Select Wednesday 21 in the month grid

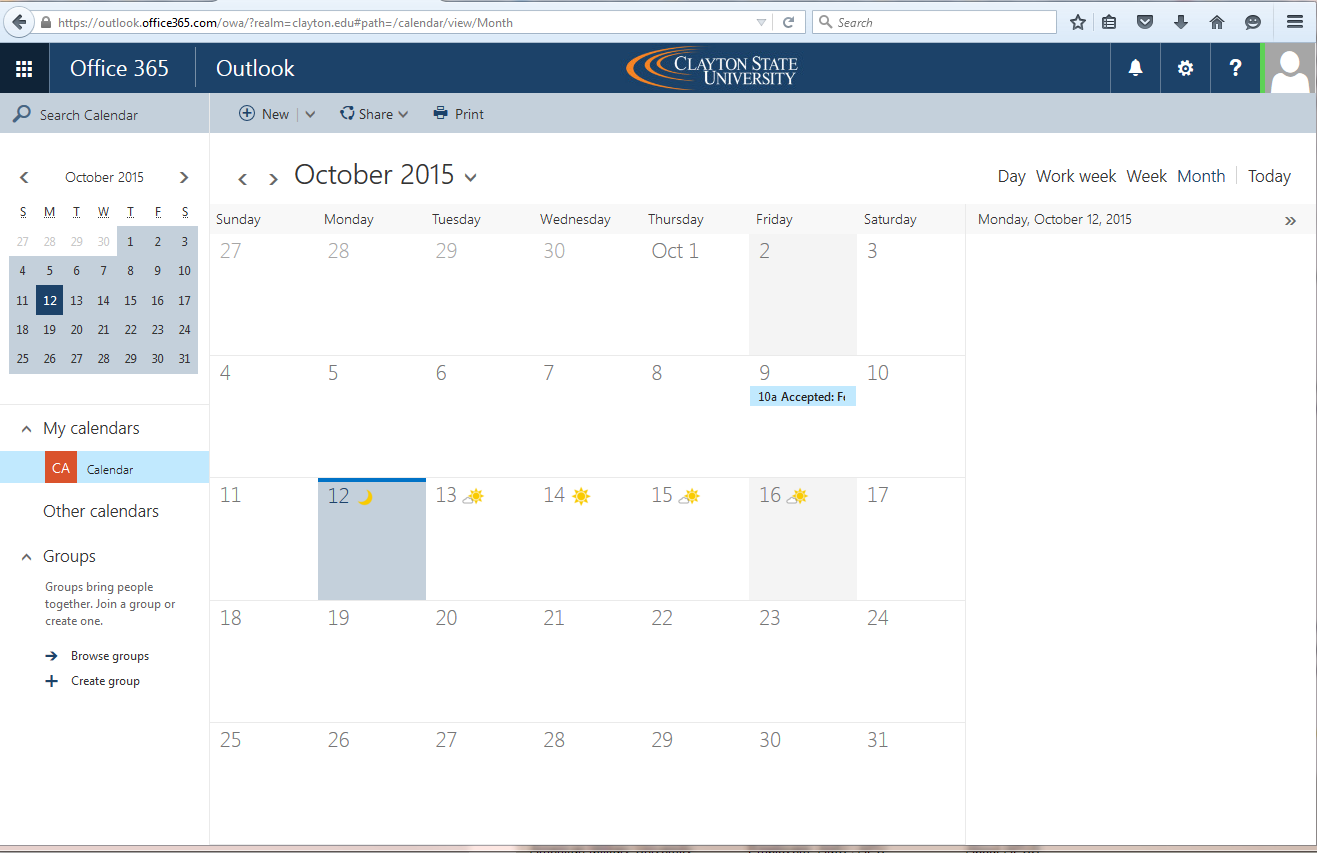(x=587, y=660)
